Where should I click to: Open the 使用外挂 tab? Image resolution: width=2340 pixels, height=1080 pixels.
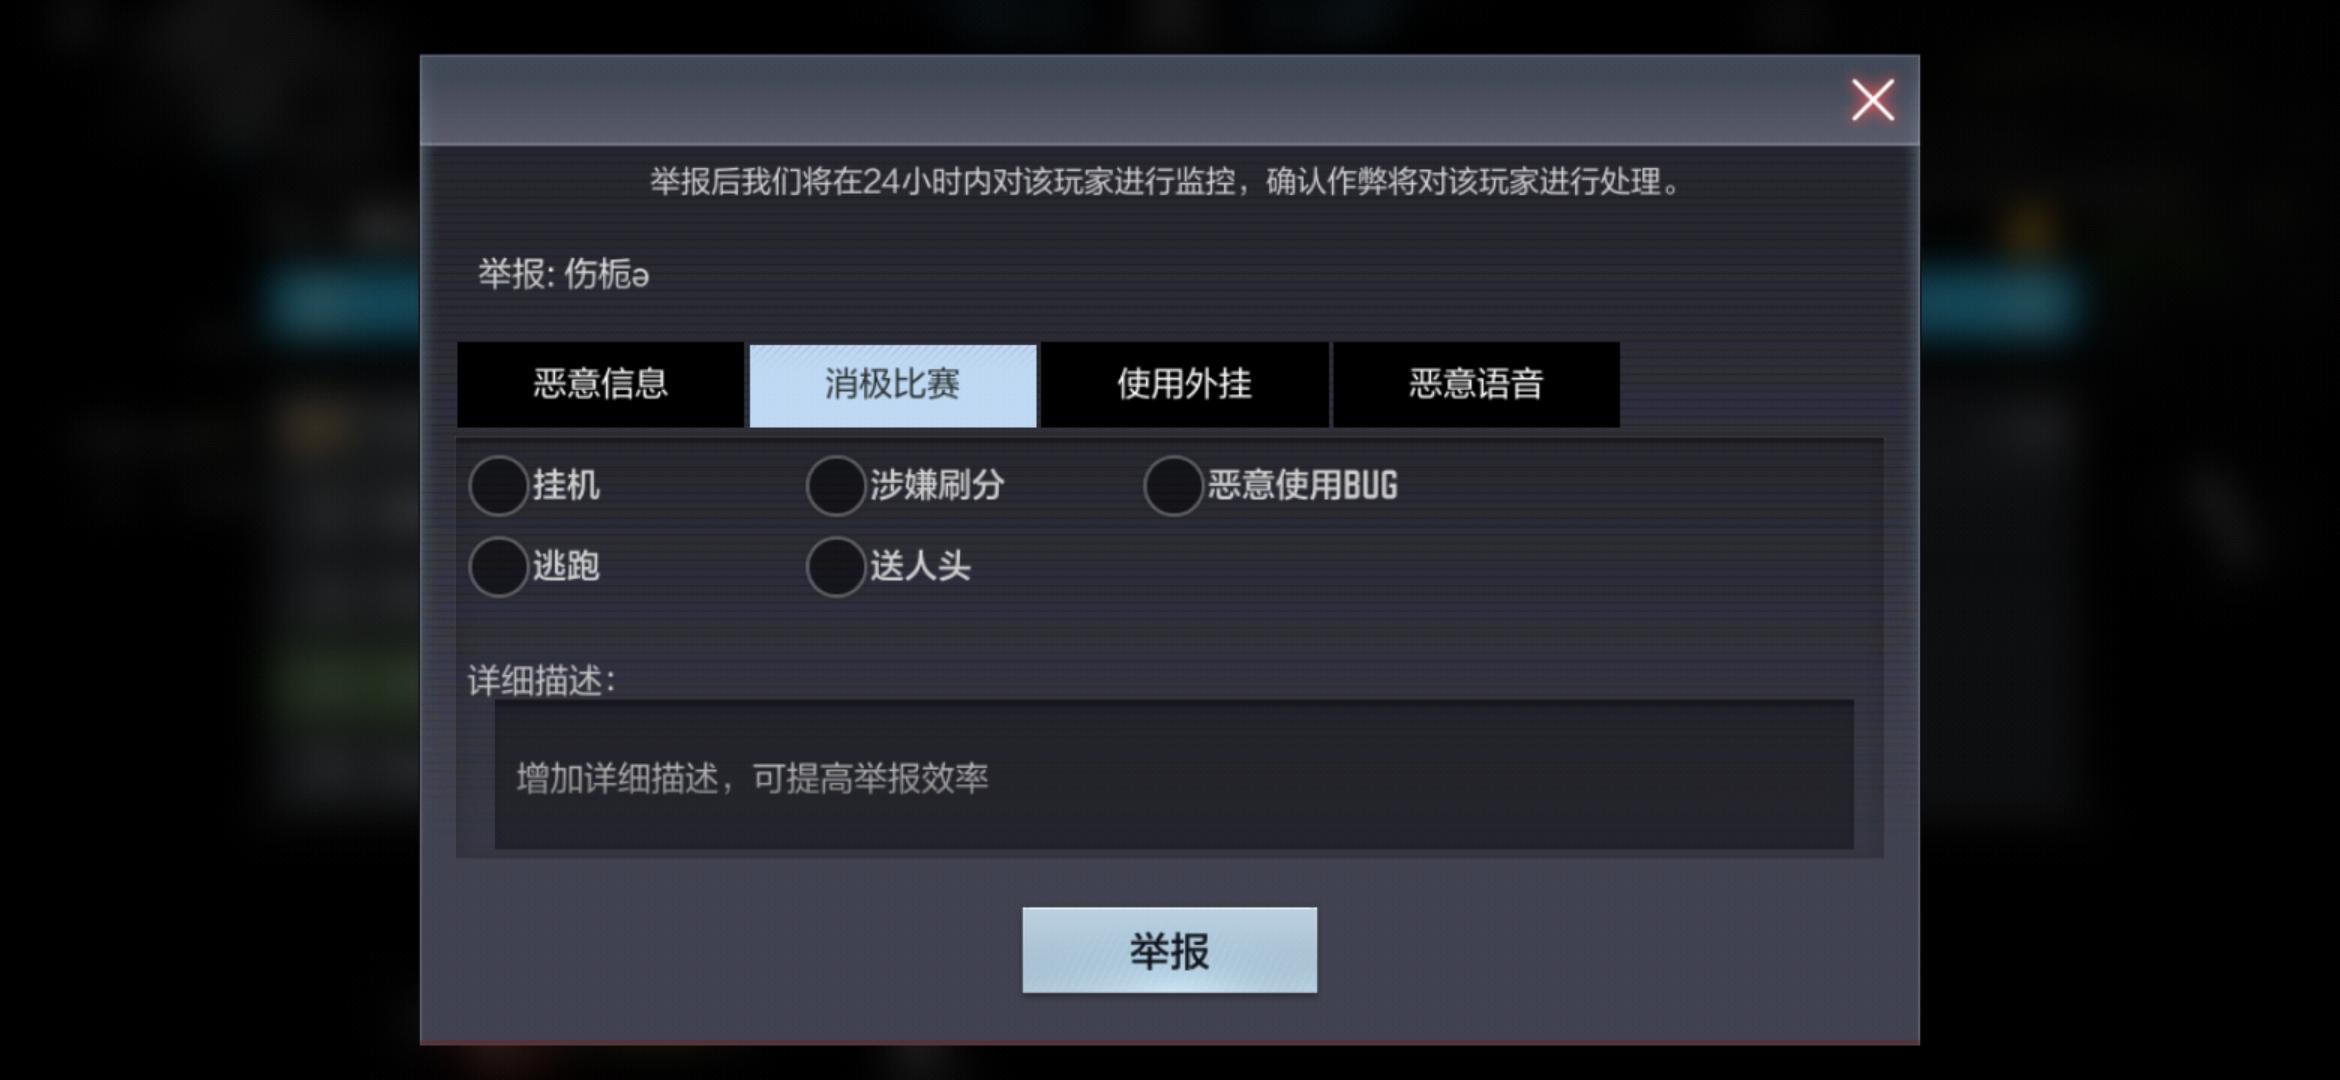tap(1185, 385)
